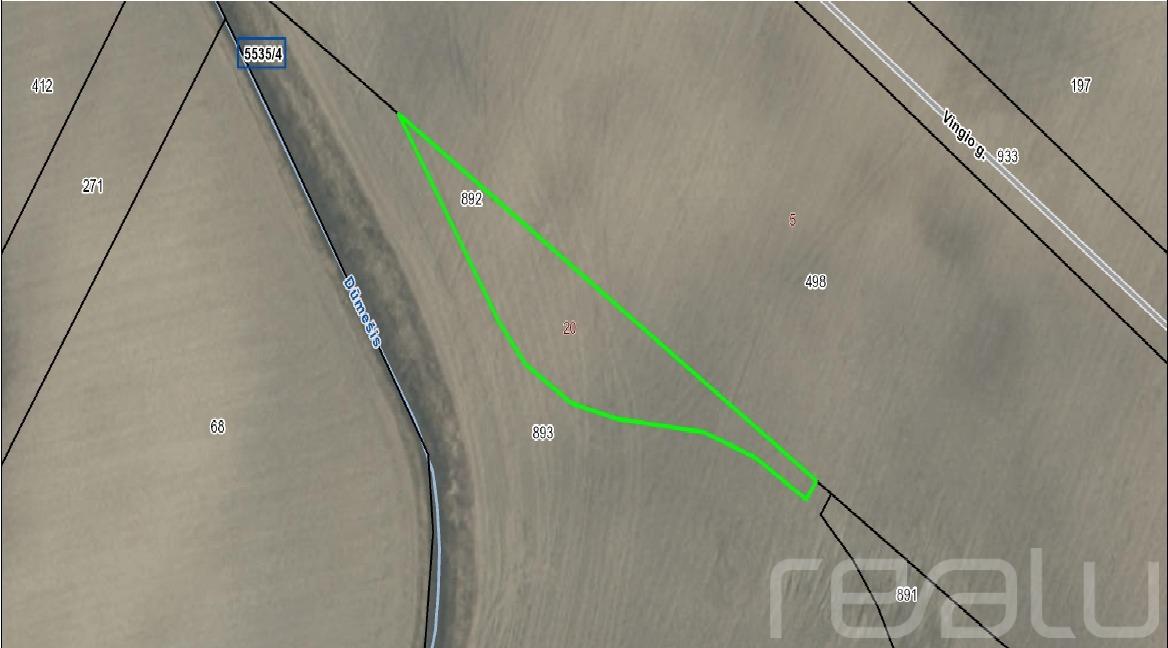Select parcel 271 label
This screenshot has height=648, width=1168.
point(92,185)
